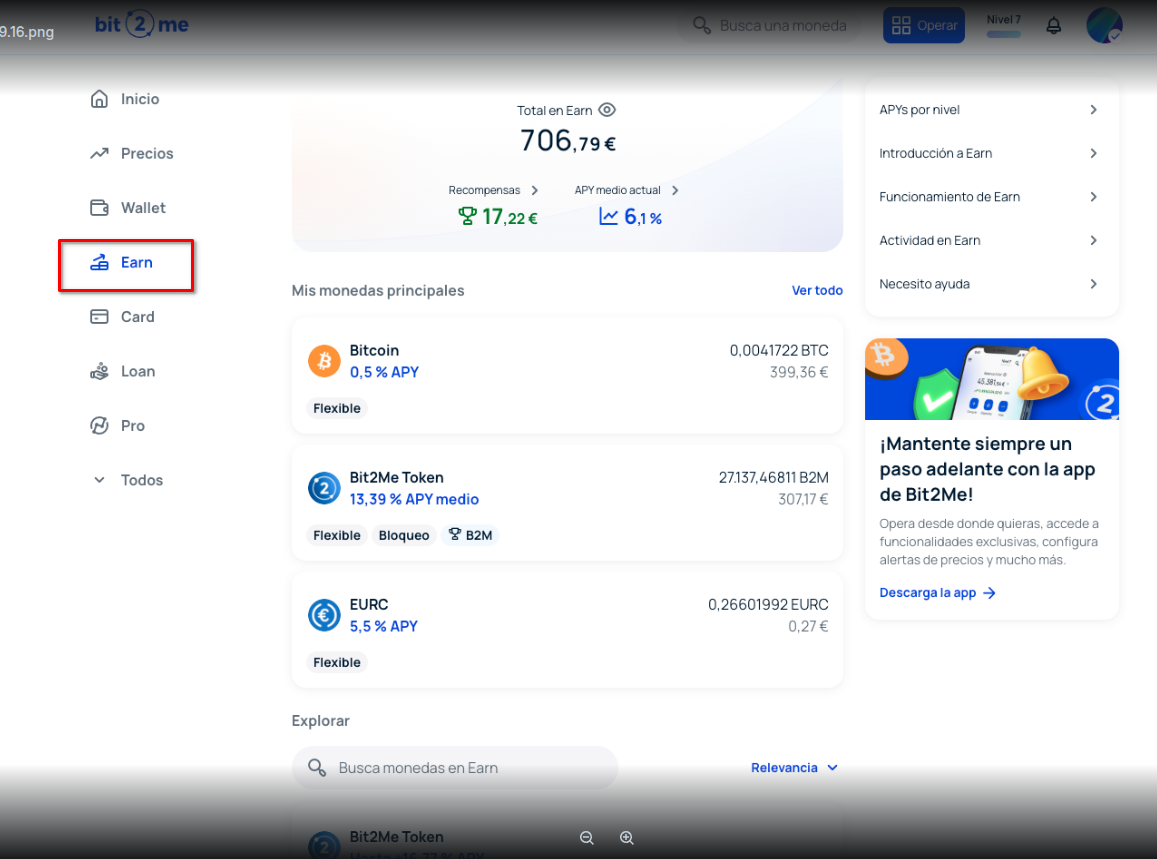Click the Wallet icon in sidebar
Screen dimensions: 1157x859
99,208
